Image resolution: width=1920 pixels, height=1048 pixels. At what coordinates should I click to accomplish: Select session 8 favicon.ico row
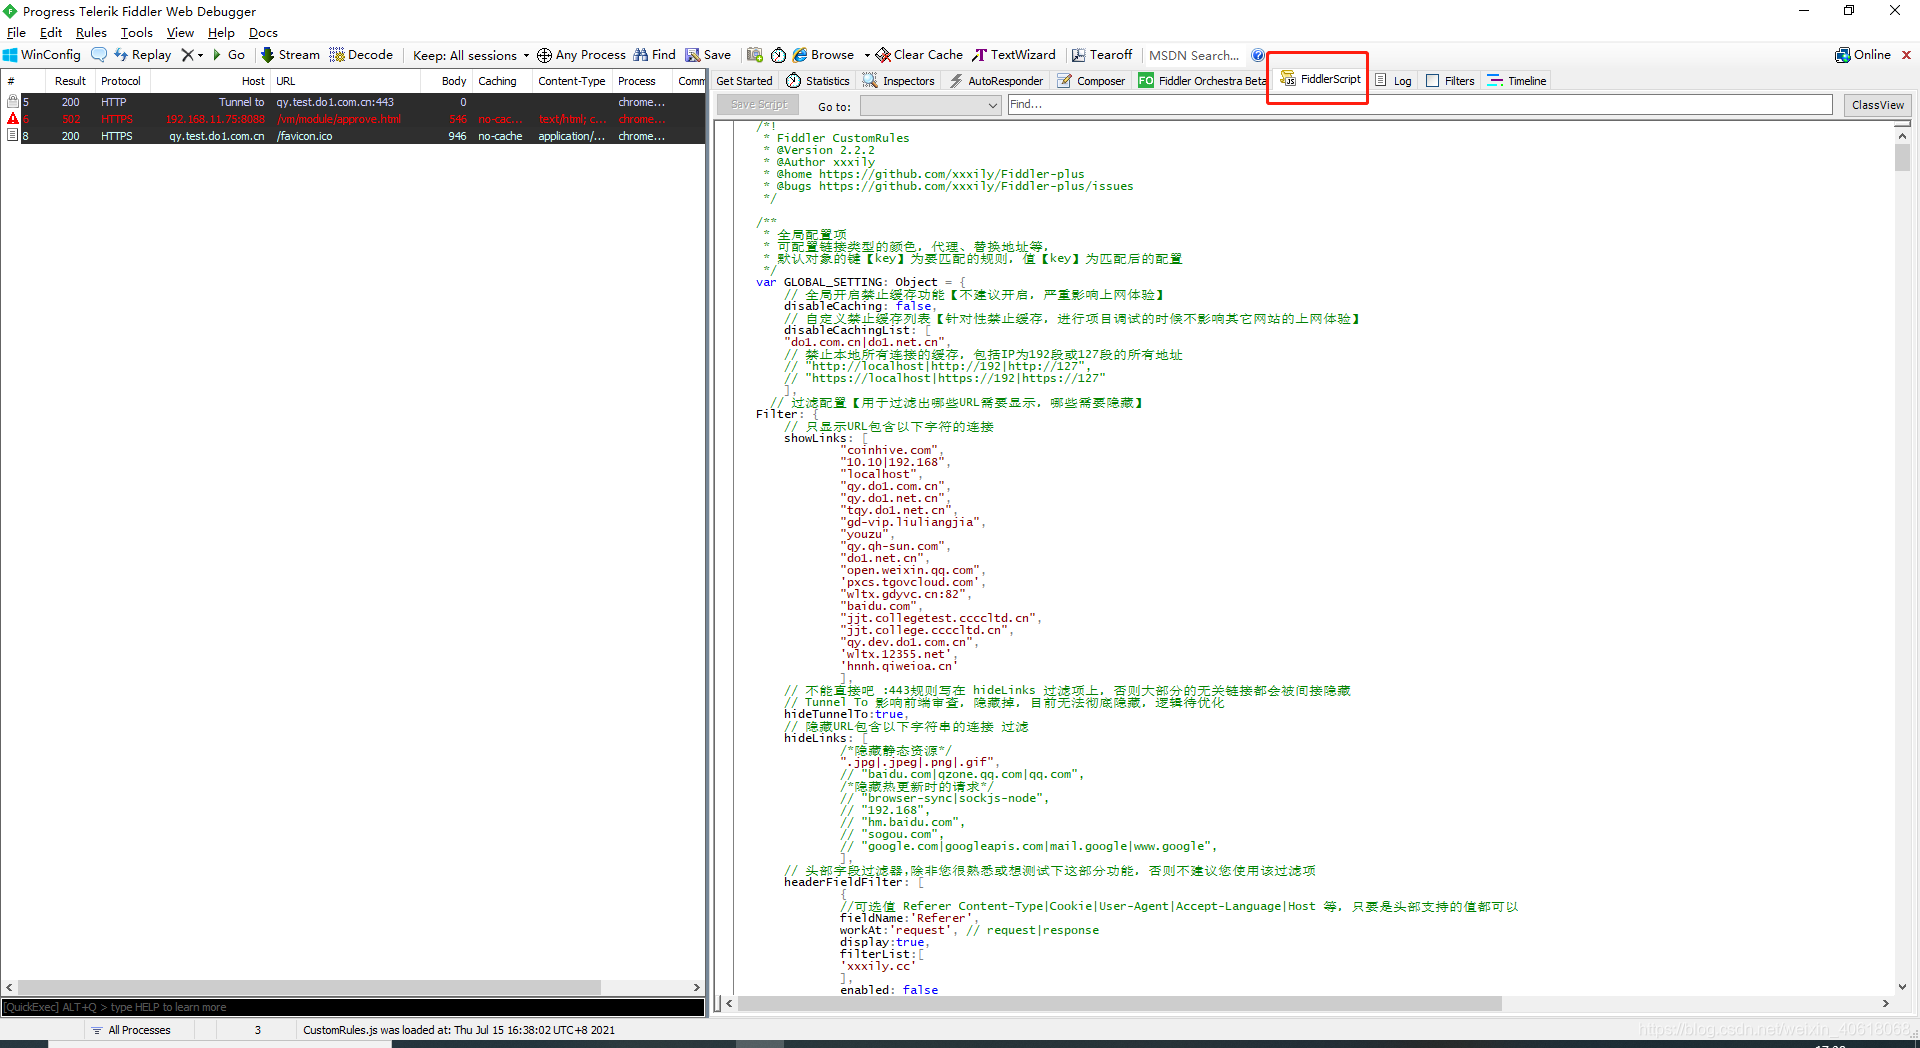coord(353,136)
